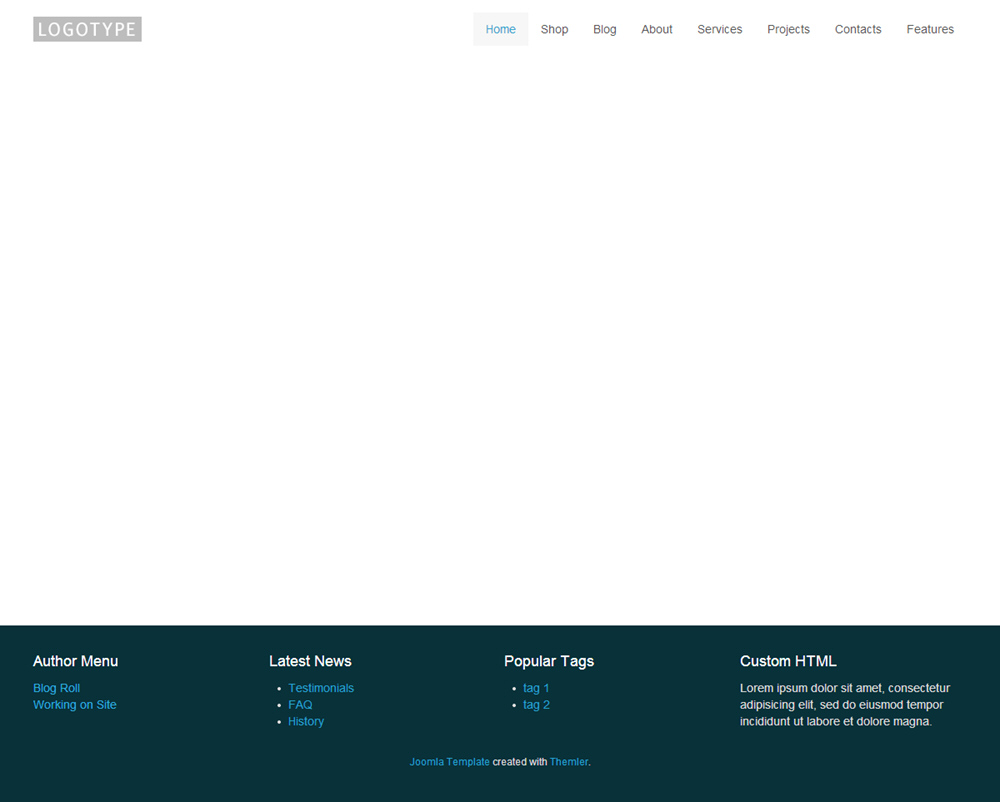Navigate to the Projects page
The width and height of the screenshot is (1000, 802).
point(788,29)
